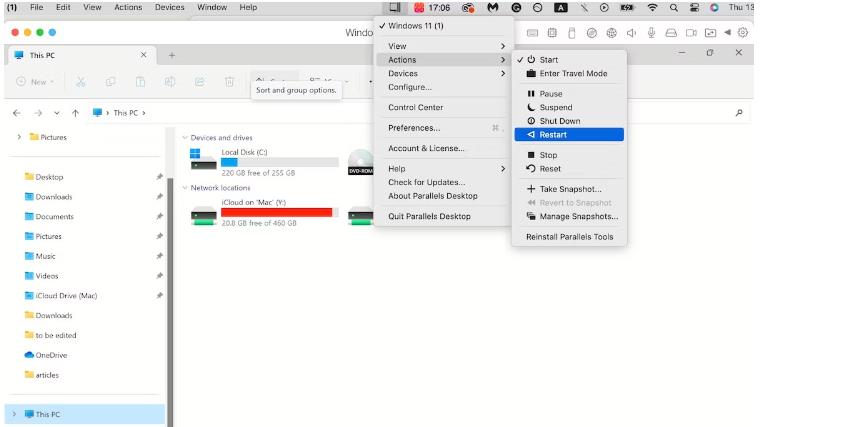Image resolution: width=854 pixels, height=427 pixels.
Task: Open the gear settings icon in Parallels toolbar
Action: tap(742, 33)
